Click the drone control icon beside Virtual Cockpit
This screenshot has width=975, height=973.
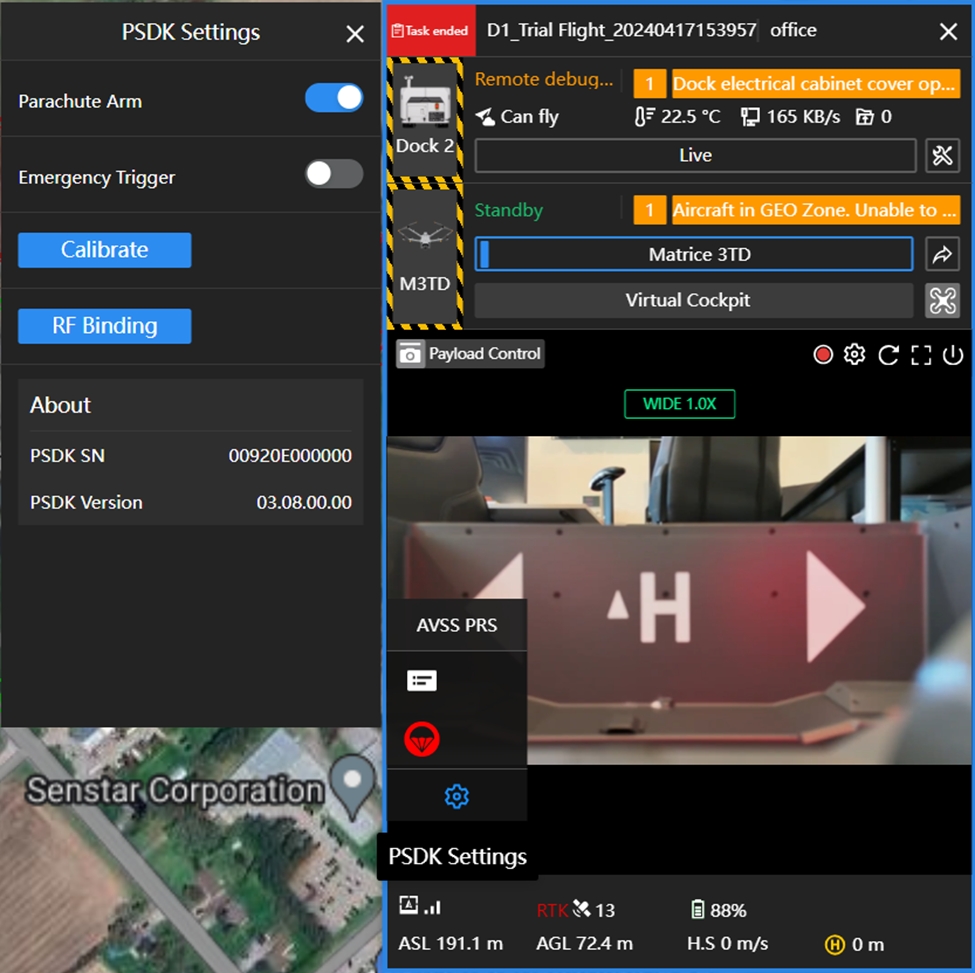click(x=942, y=300)
